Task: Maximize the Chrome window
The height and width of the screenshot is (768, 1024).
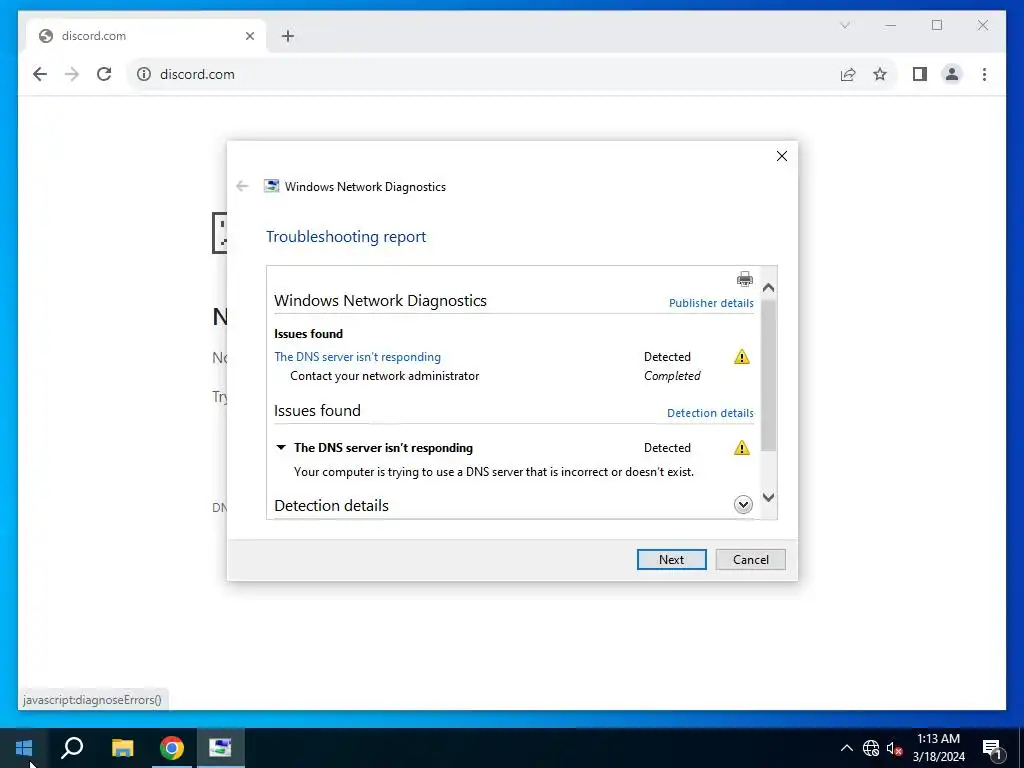Action: [x=937, y=25]
